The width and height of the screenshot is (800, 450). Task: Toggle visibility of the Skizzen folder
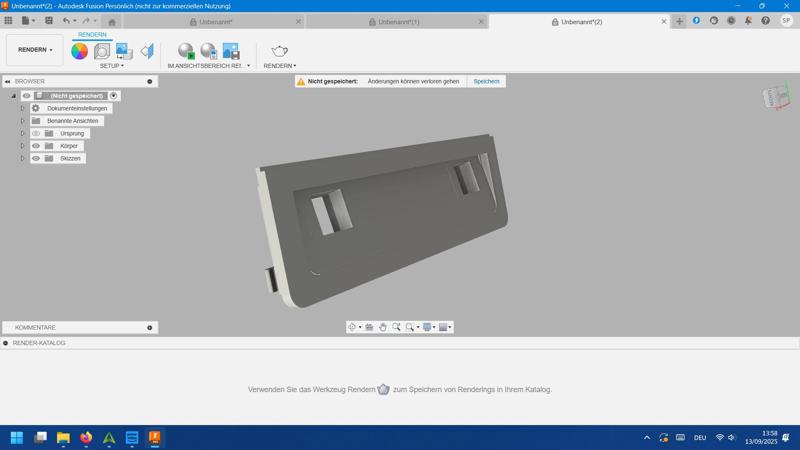(36, 158)
